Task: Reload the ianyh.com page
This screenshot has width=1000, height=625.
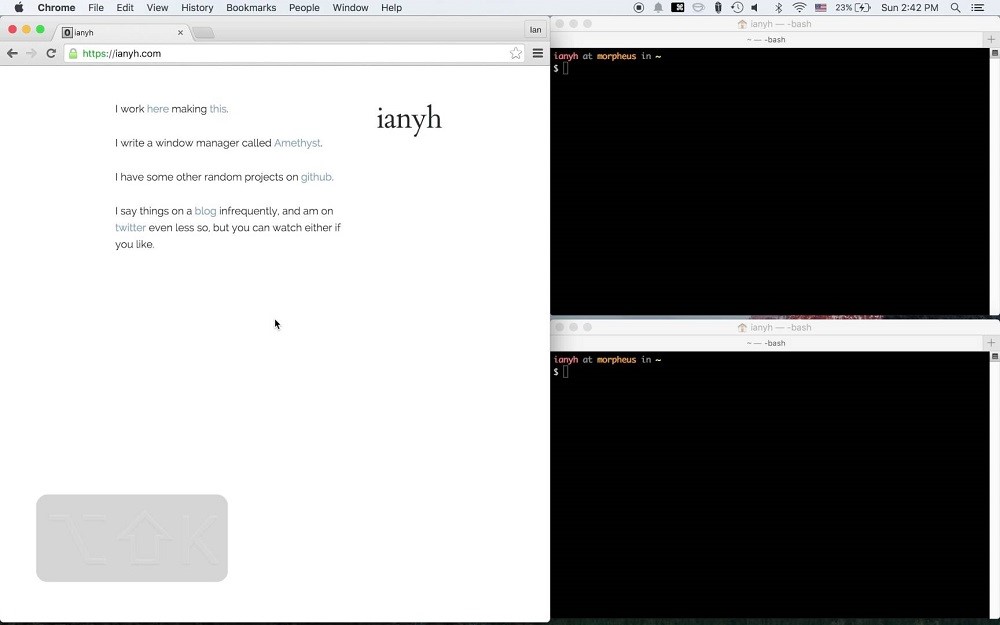Action: 51,54
